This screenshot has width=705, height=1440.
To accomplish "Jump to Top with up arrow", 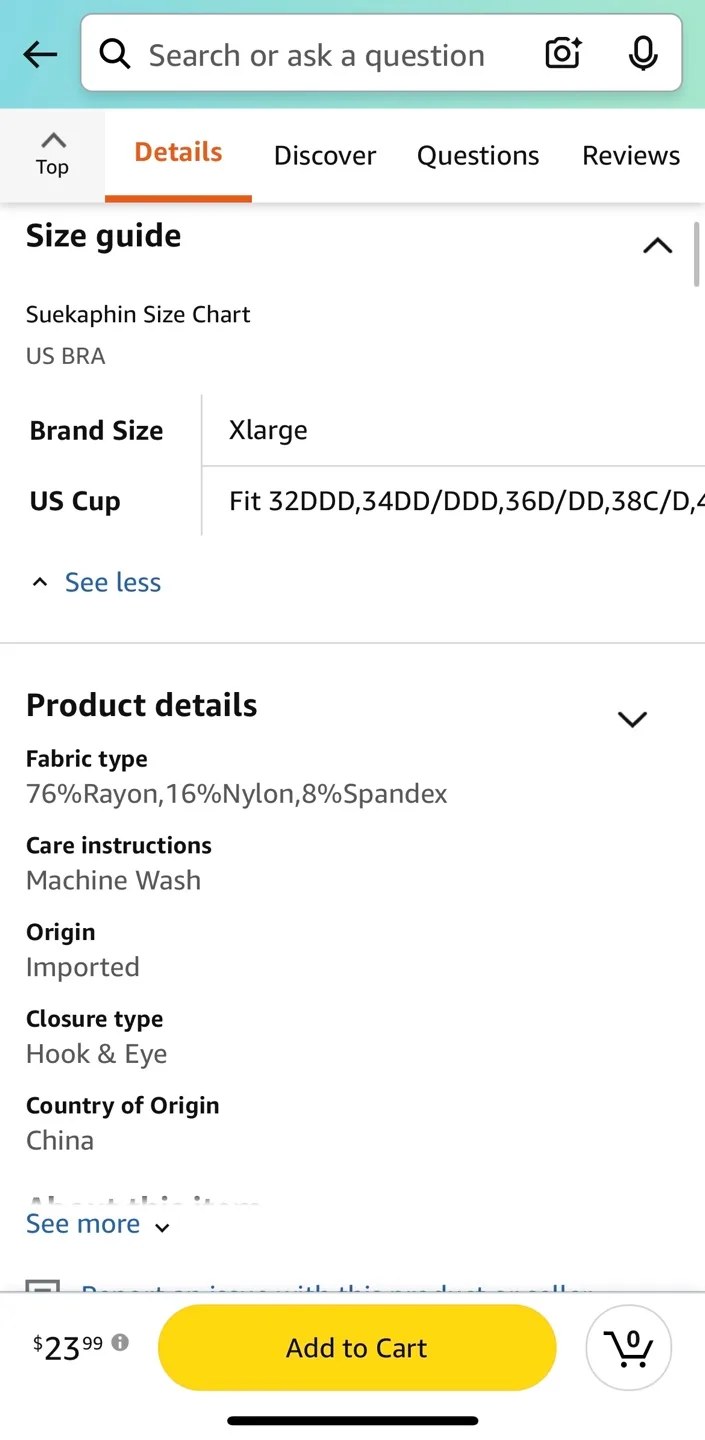I will coord(52,153).
